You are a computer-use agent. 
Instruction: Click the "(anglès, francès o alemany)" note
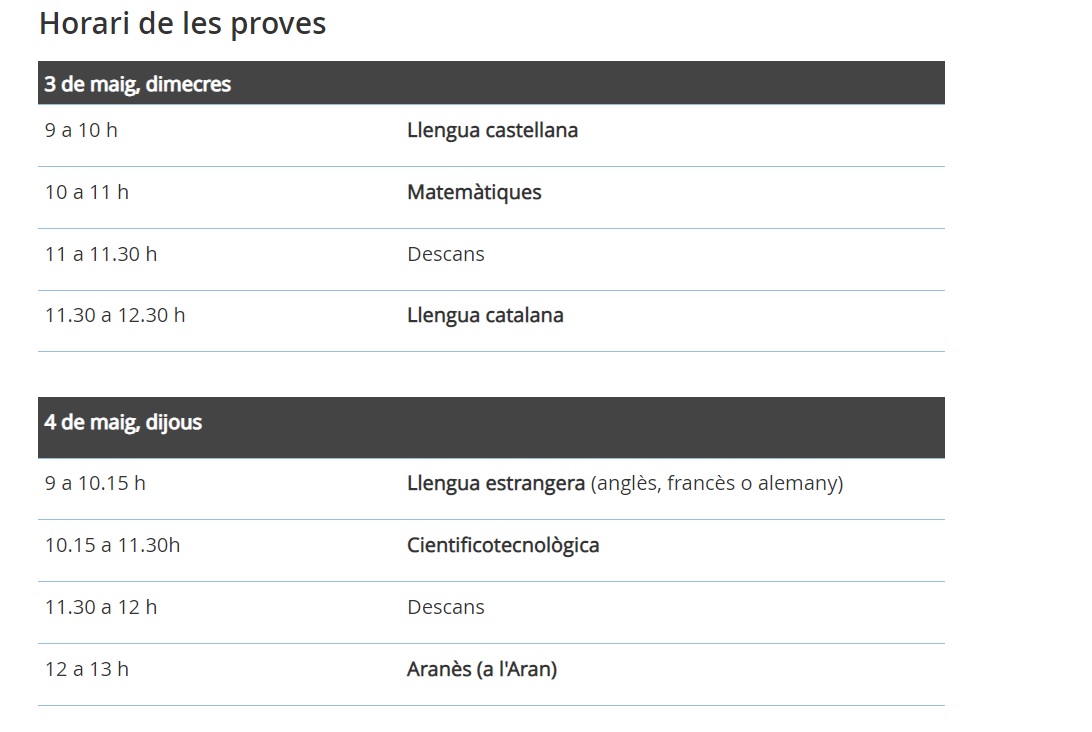click(x=717, y=483)
